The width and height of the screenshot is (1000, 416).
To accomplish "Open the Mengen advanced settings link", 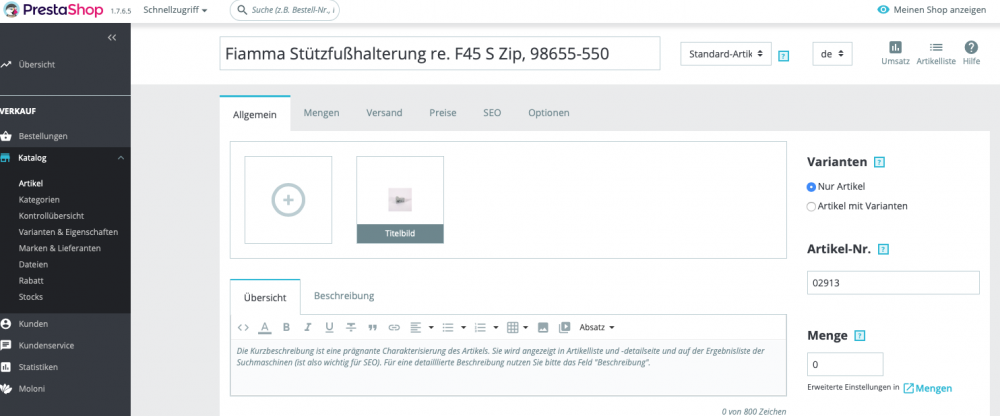I will tap(928, 388).
